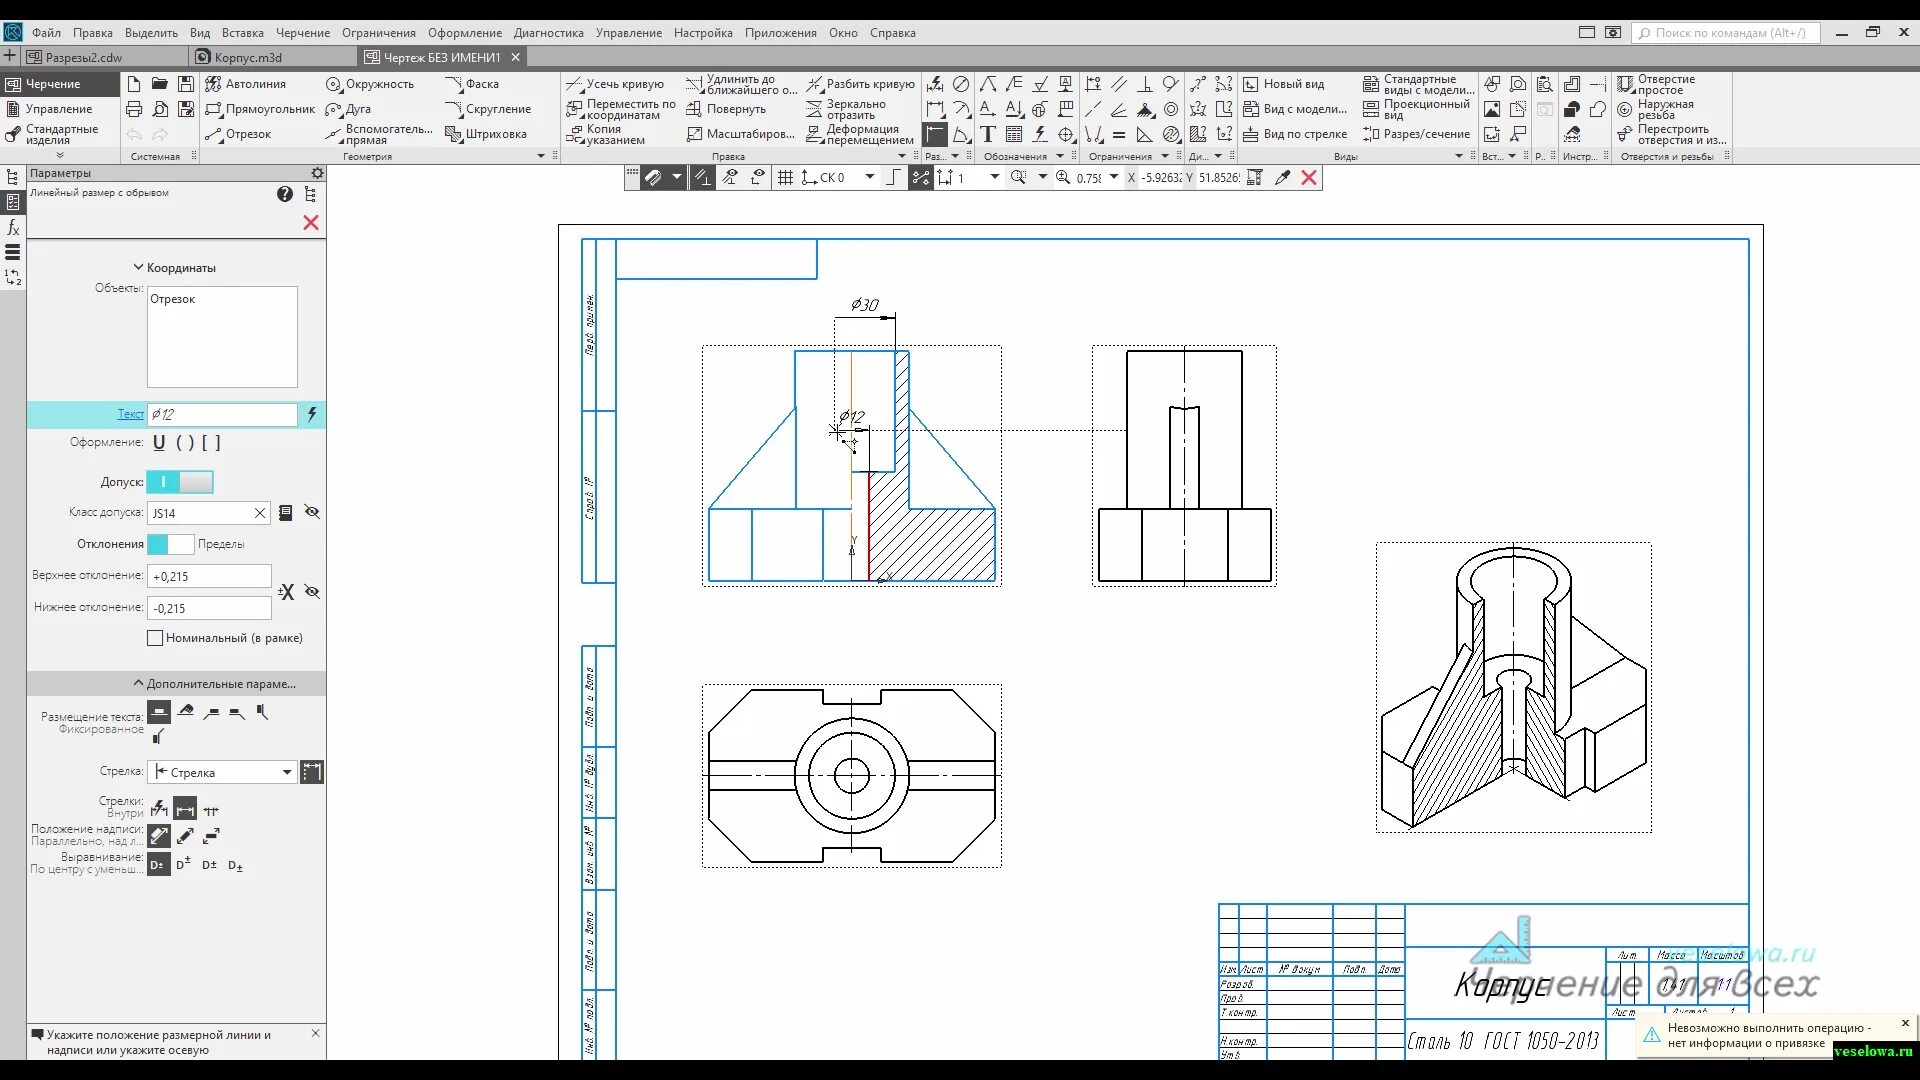Click the Масштабировать scale tool
This screenshot has width=1920, height=1080.
pos(740,134)
